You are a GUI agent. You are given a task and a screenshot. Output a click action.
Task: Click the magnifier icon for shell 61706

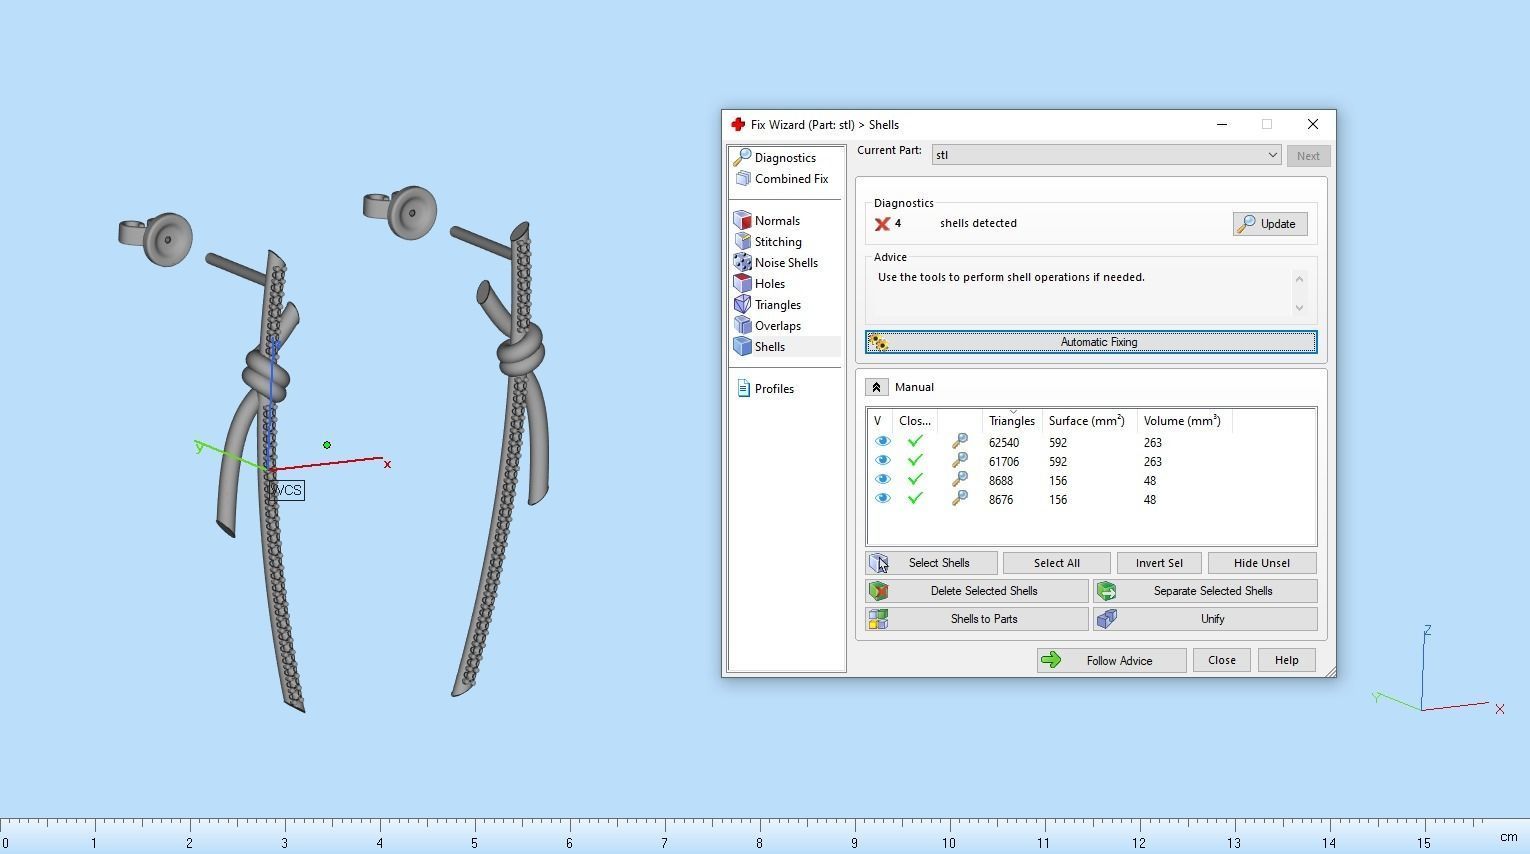coord(960,460)
